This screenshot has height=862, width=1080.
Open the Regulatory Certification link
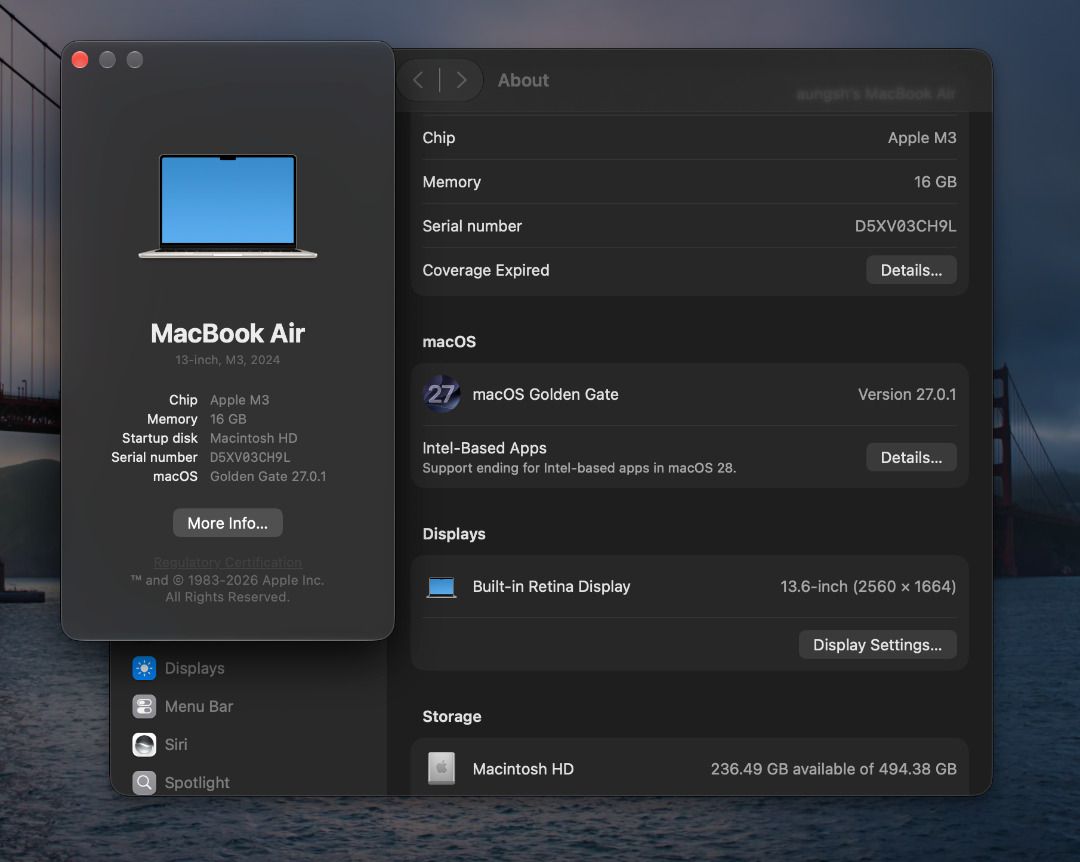[x=228, y=562]
